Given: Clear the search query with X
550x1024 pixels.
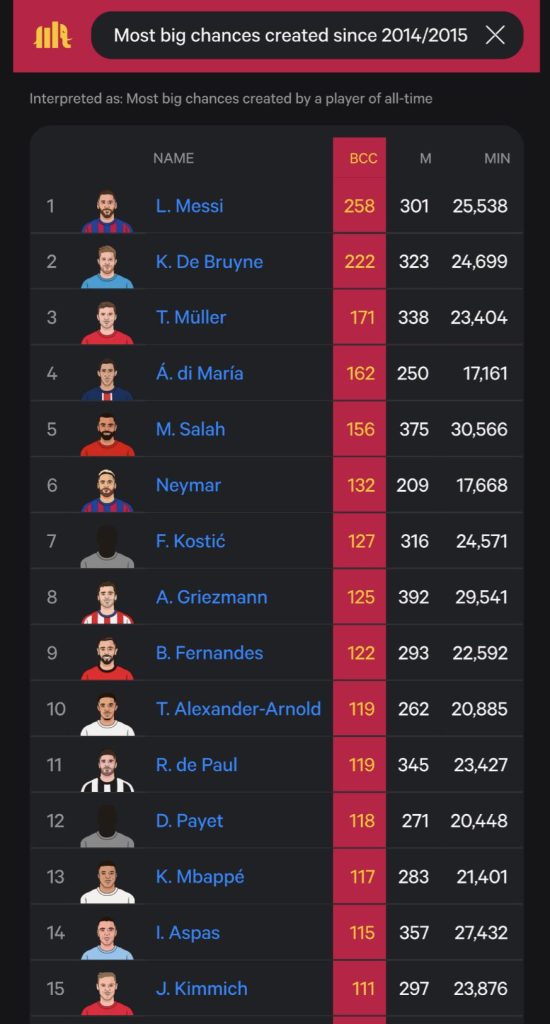Looking at the screenshot, I should pyautogui.click(x=496, y=35).
